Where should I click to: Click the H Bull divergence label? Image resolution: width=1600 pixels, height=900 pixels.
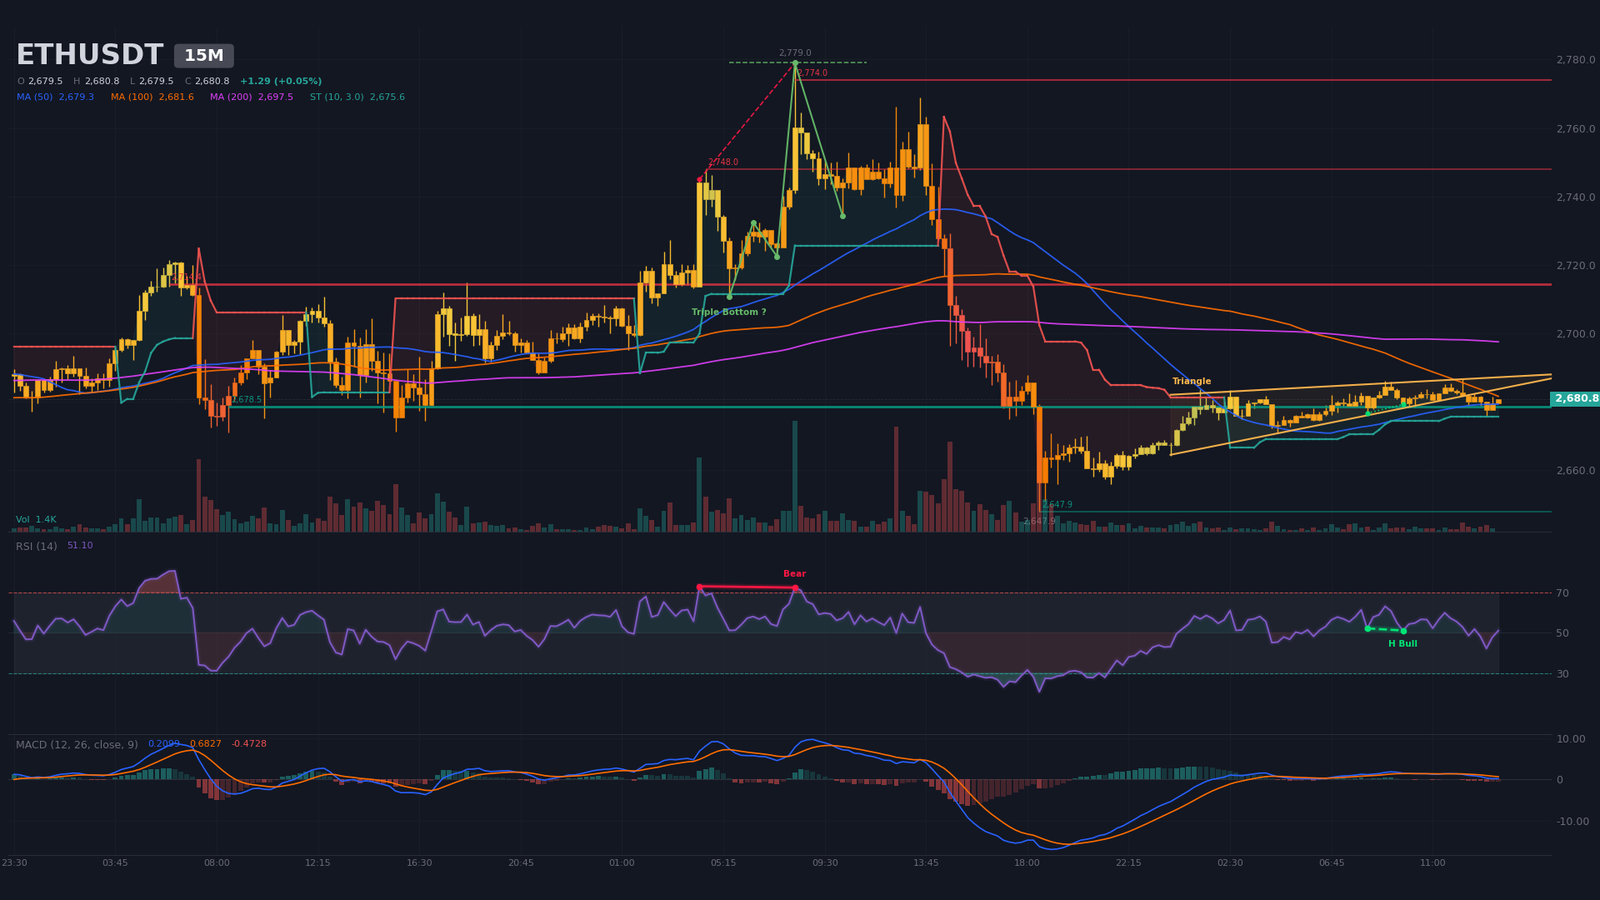(1402, 644)
